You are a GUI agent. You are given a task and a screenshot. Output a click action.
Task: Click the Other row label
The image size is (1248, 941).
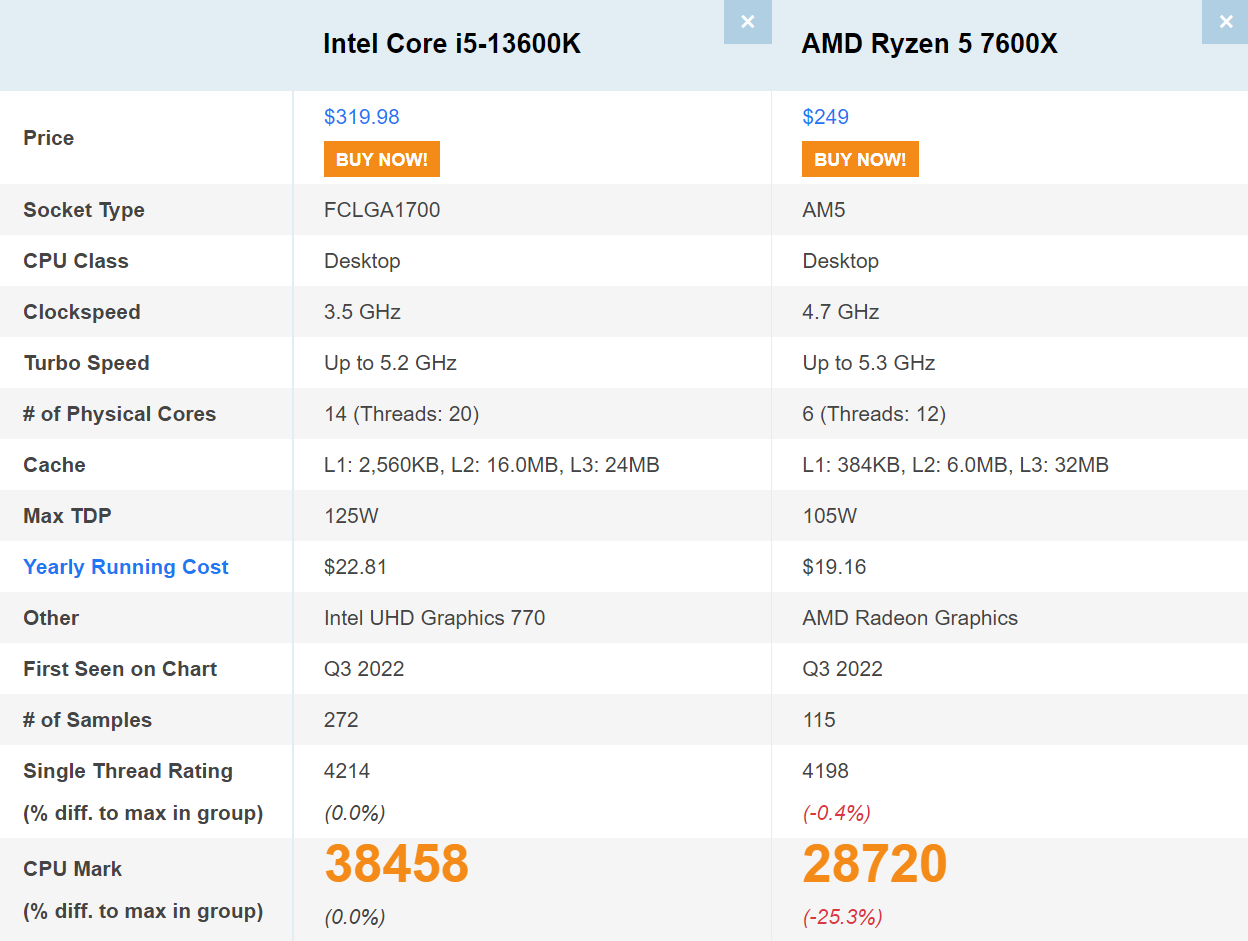(51, 618)
